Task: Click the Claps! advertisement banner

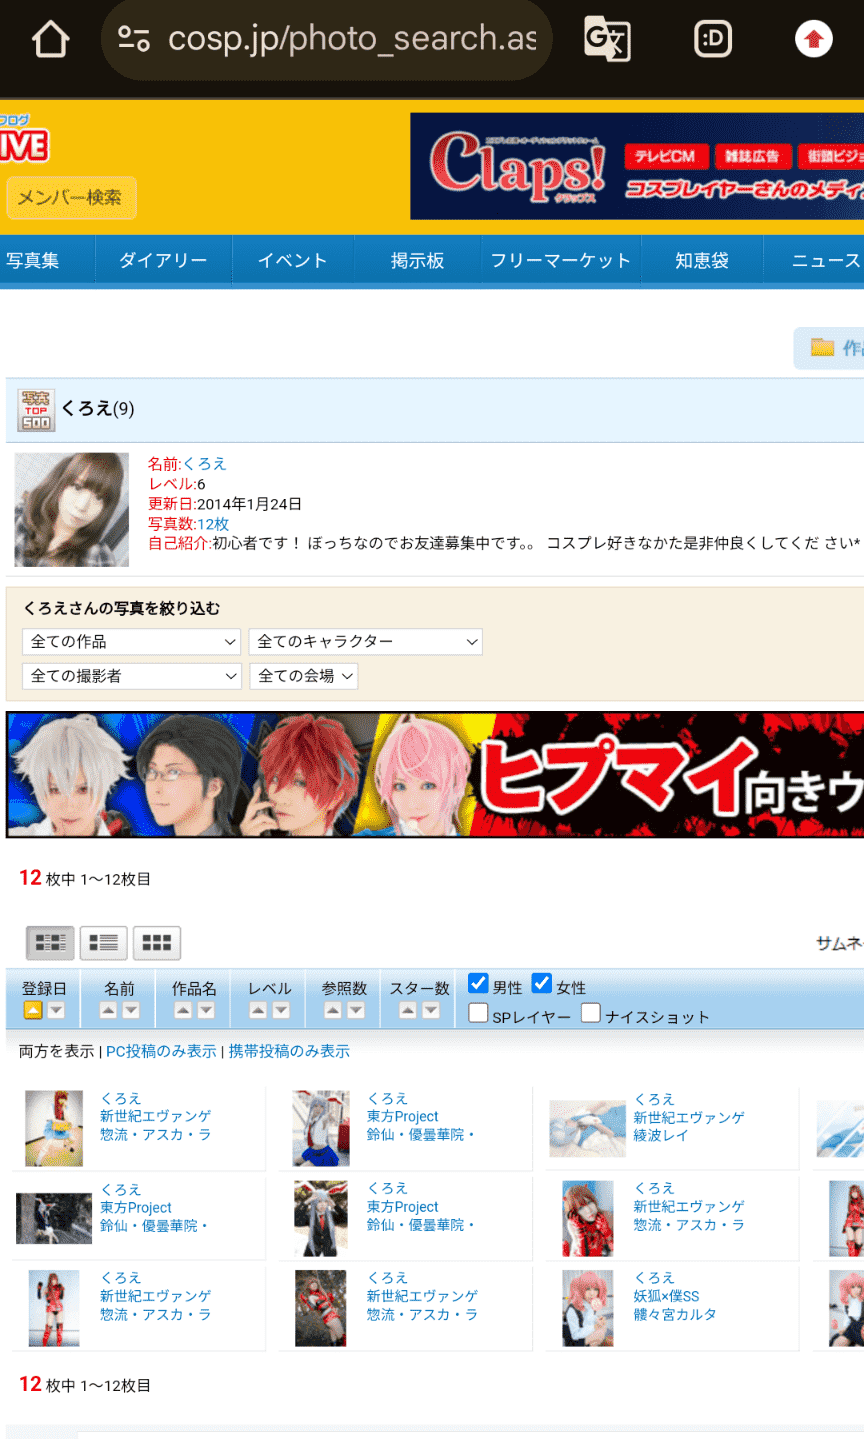Action: 637,166
